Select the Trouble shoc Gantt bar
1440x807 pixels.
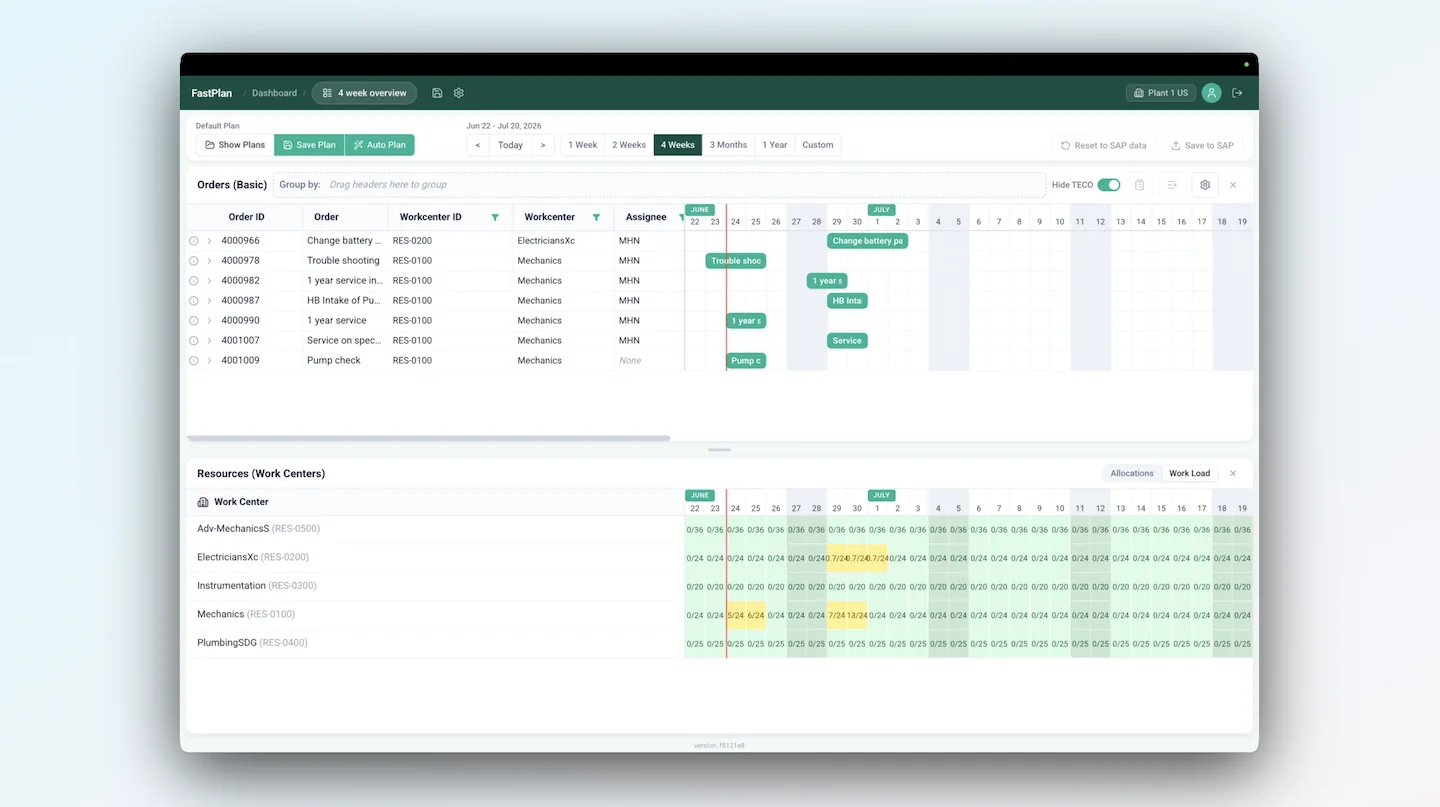[x=736, y=261]
